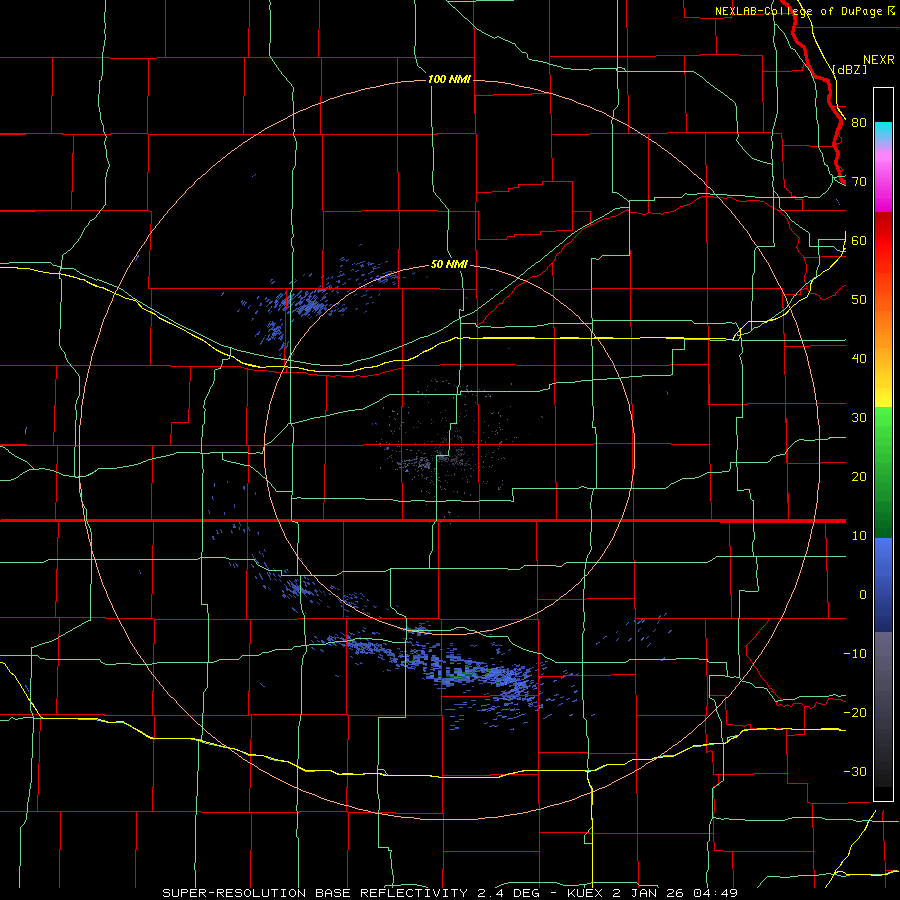Click the 50 value on dBZ scale
Image resolution: width=900 pixels, height=900 pixels.
click(x=859, y=300)
